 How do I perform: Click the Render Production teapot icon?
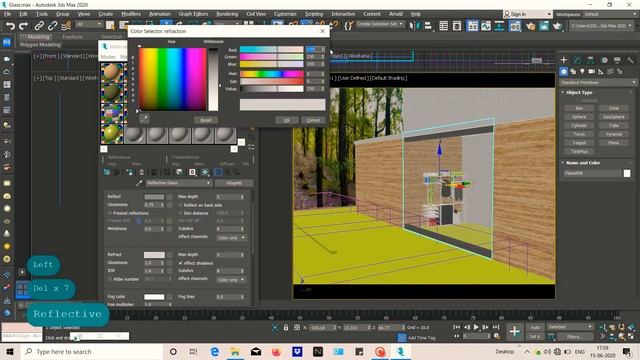tap(557, 26)
